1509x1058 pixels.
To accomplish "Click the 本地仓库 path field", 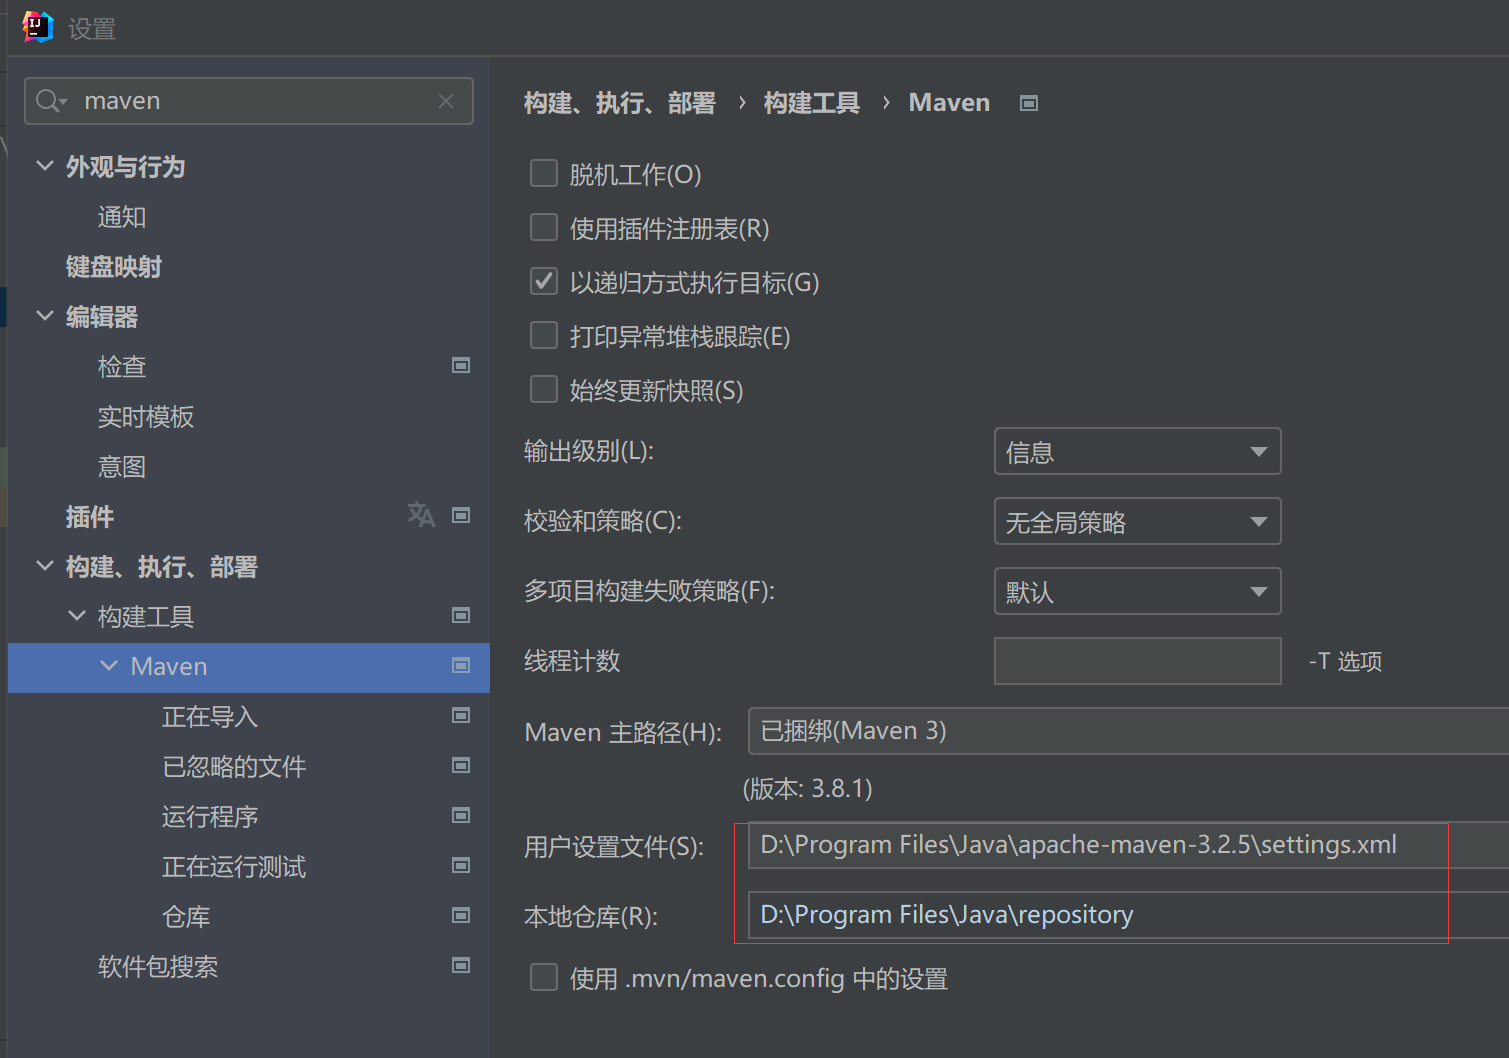I will (1128, 915).
